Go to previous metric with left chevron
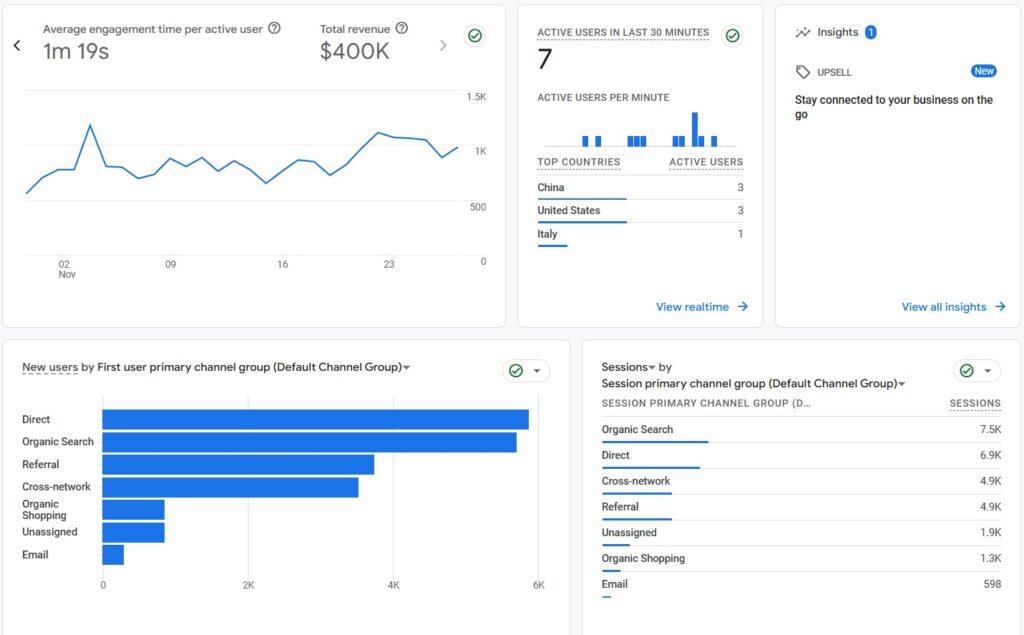The height and width of the screenshot is (635, 1024). pyautogui.click(x=17, y=45)
